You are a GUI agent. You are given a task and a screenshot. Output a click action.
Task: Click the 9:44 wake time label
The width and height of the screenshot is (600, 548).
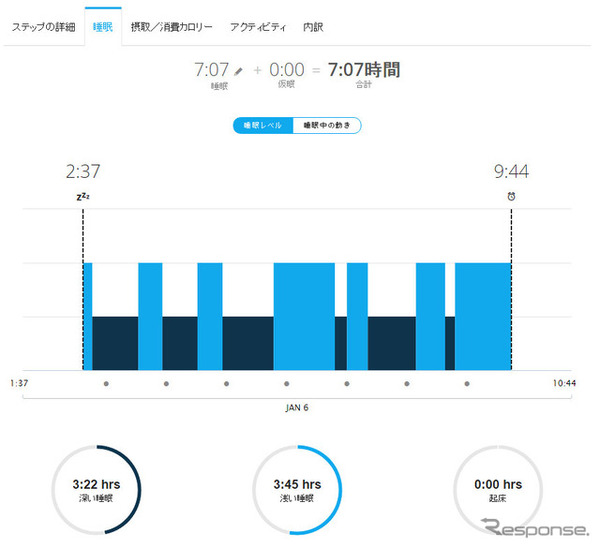(x=511, y=171)
